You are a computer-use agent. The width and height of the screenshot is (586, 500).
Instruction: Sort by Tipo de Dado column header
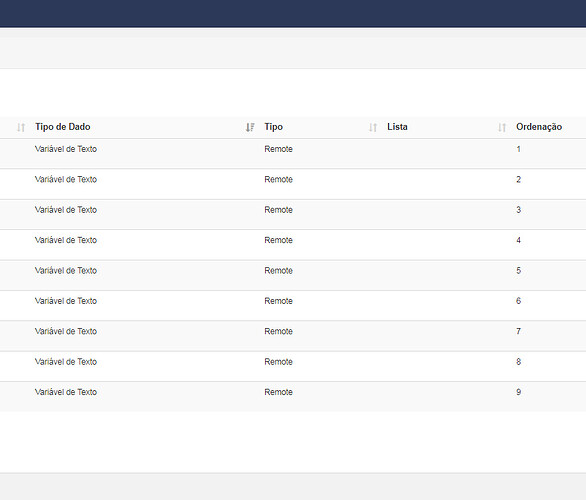click(63, 127)
